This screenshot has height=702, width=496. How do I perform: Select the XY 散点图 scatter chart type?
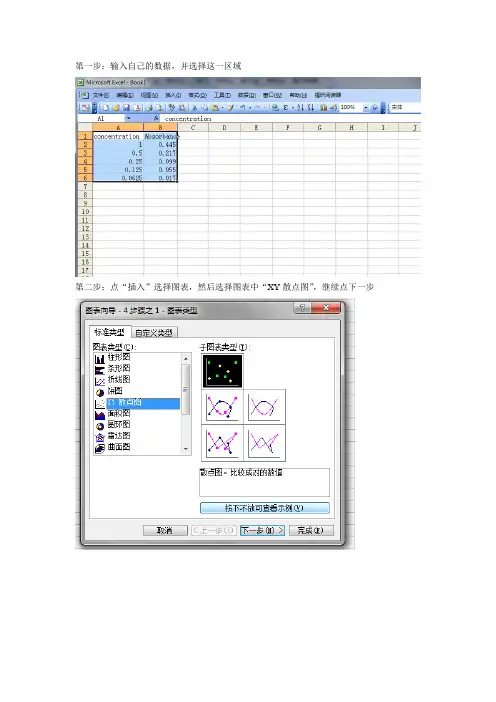click(137, 402)
